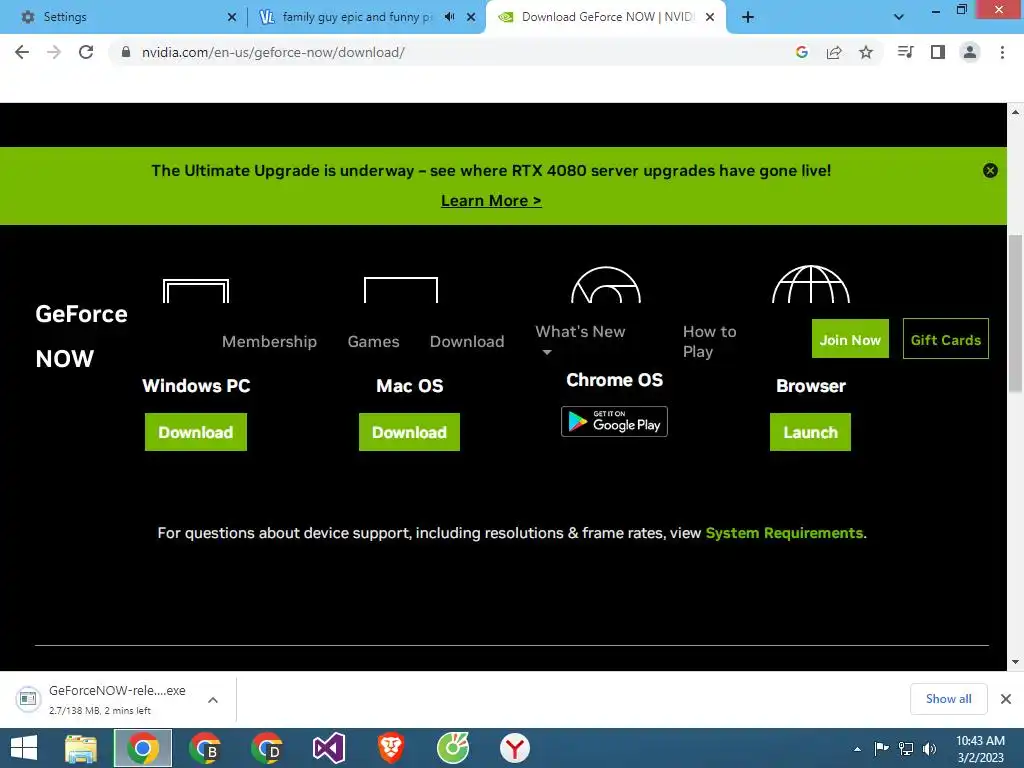Open the Windows Start menu
The width and height of the screenshot is (1024, 768).
(x=24, y=748)
